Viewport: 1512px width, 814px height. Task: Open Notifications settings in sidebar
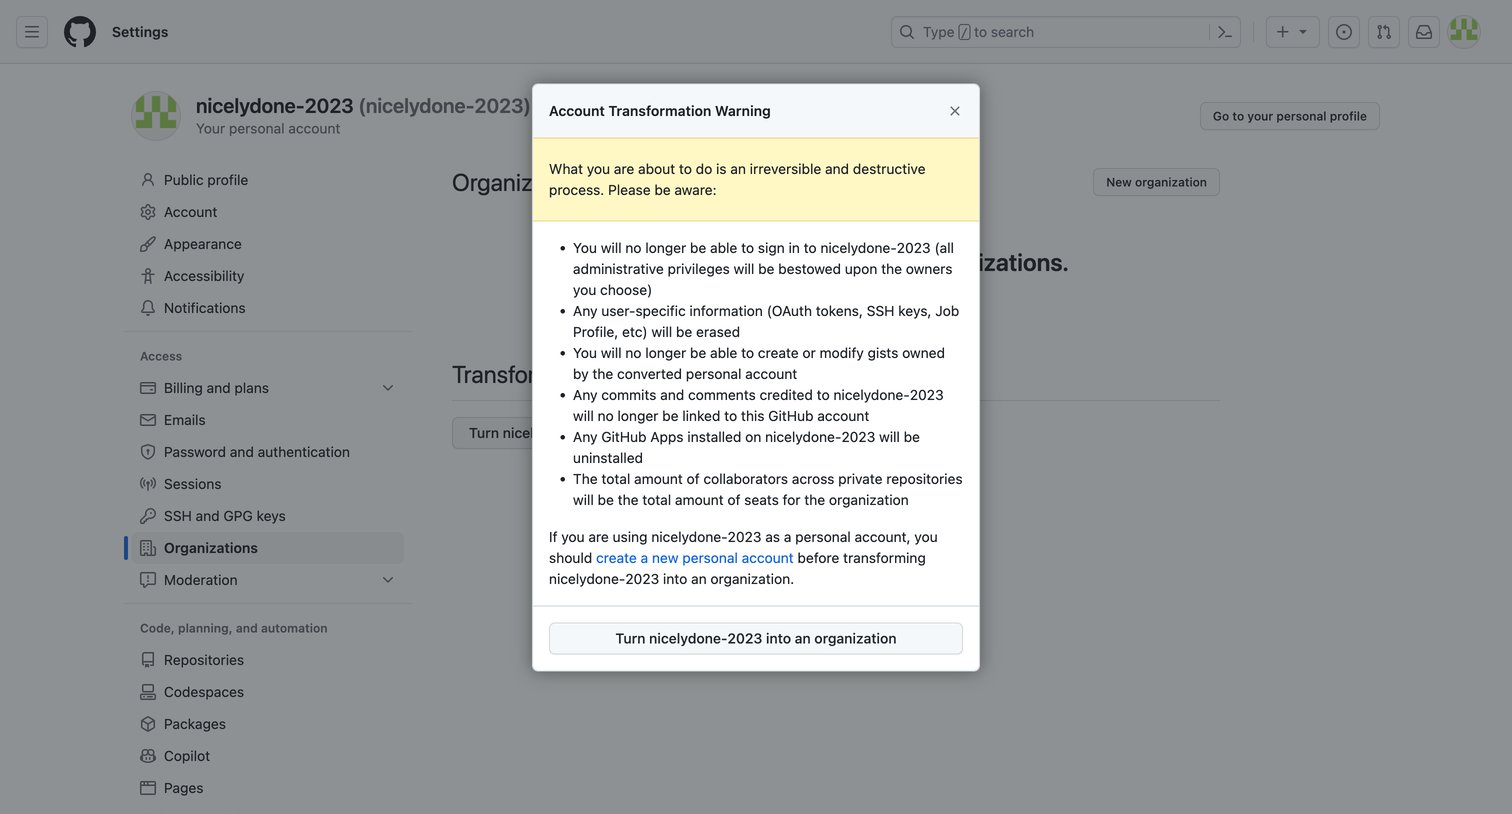(268, 308)
